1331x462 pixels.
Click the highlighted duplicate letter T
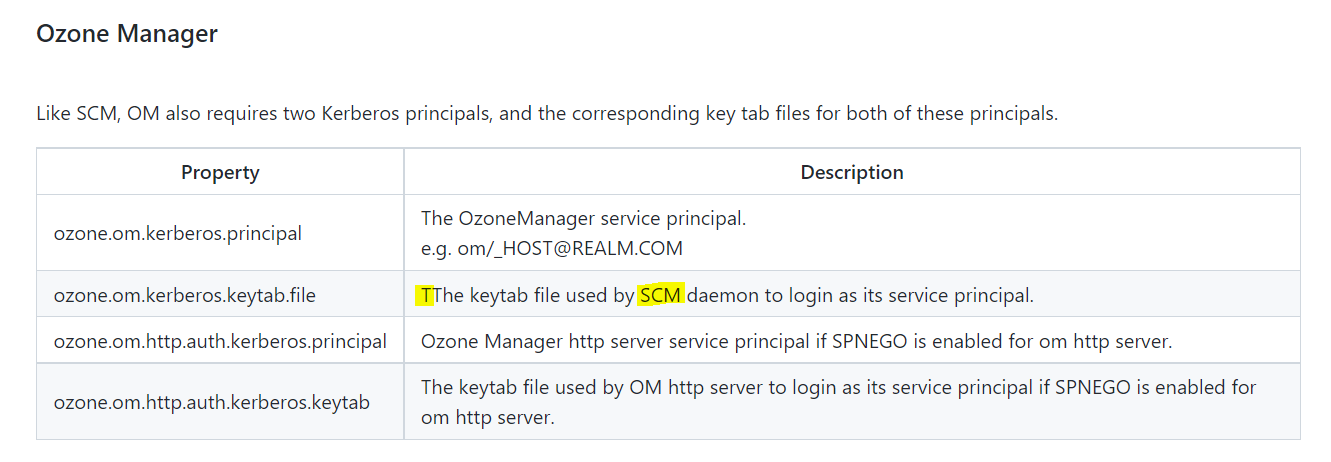[x=426, y=296]
